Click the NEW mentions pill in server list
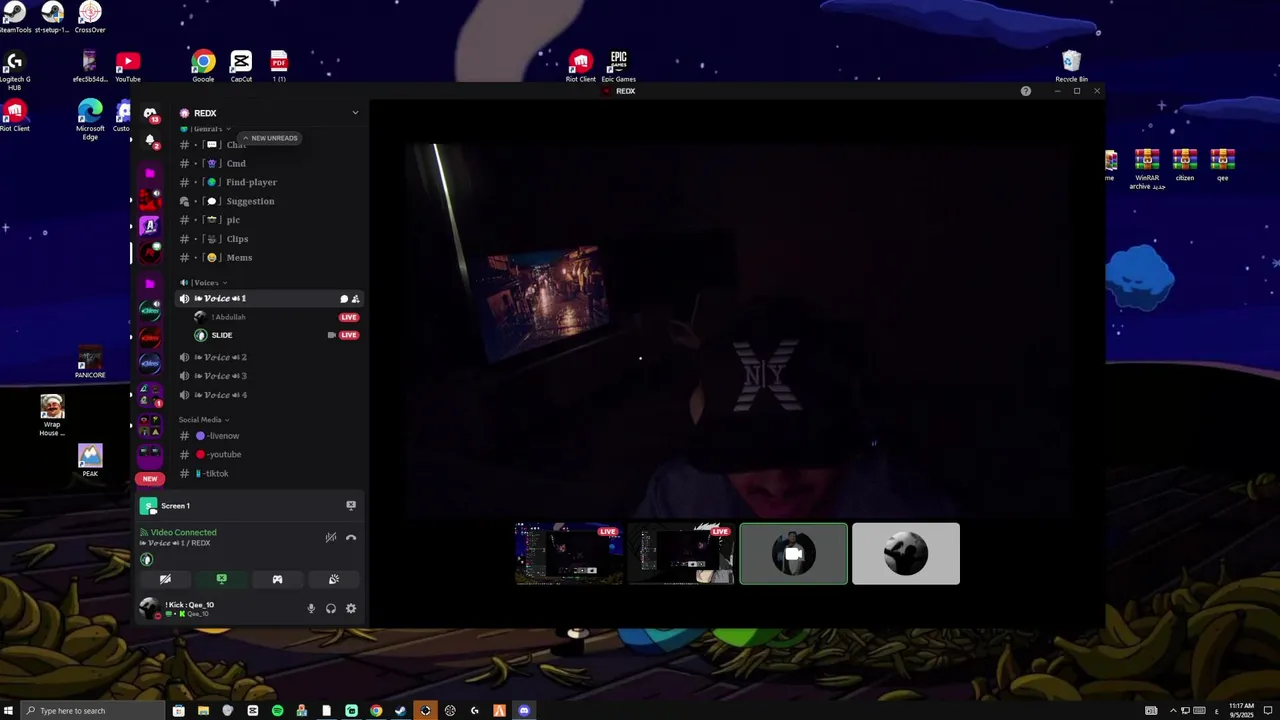Image resolution: width=1280 pixels, height=720 pixels. (150, 478)
